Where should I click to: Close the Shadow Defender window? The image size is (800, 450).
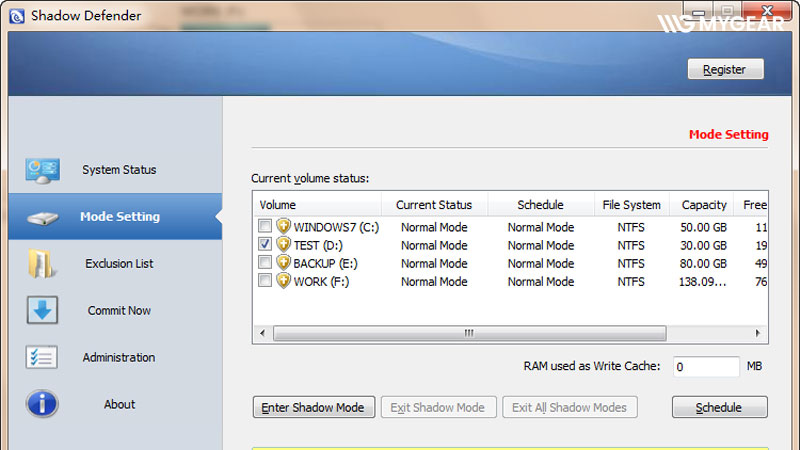coord(767,10)
